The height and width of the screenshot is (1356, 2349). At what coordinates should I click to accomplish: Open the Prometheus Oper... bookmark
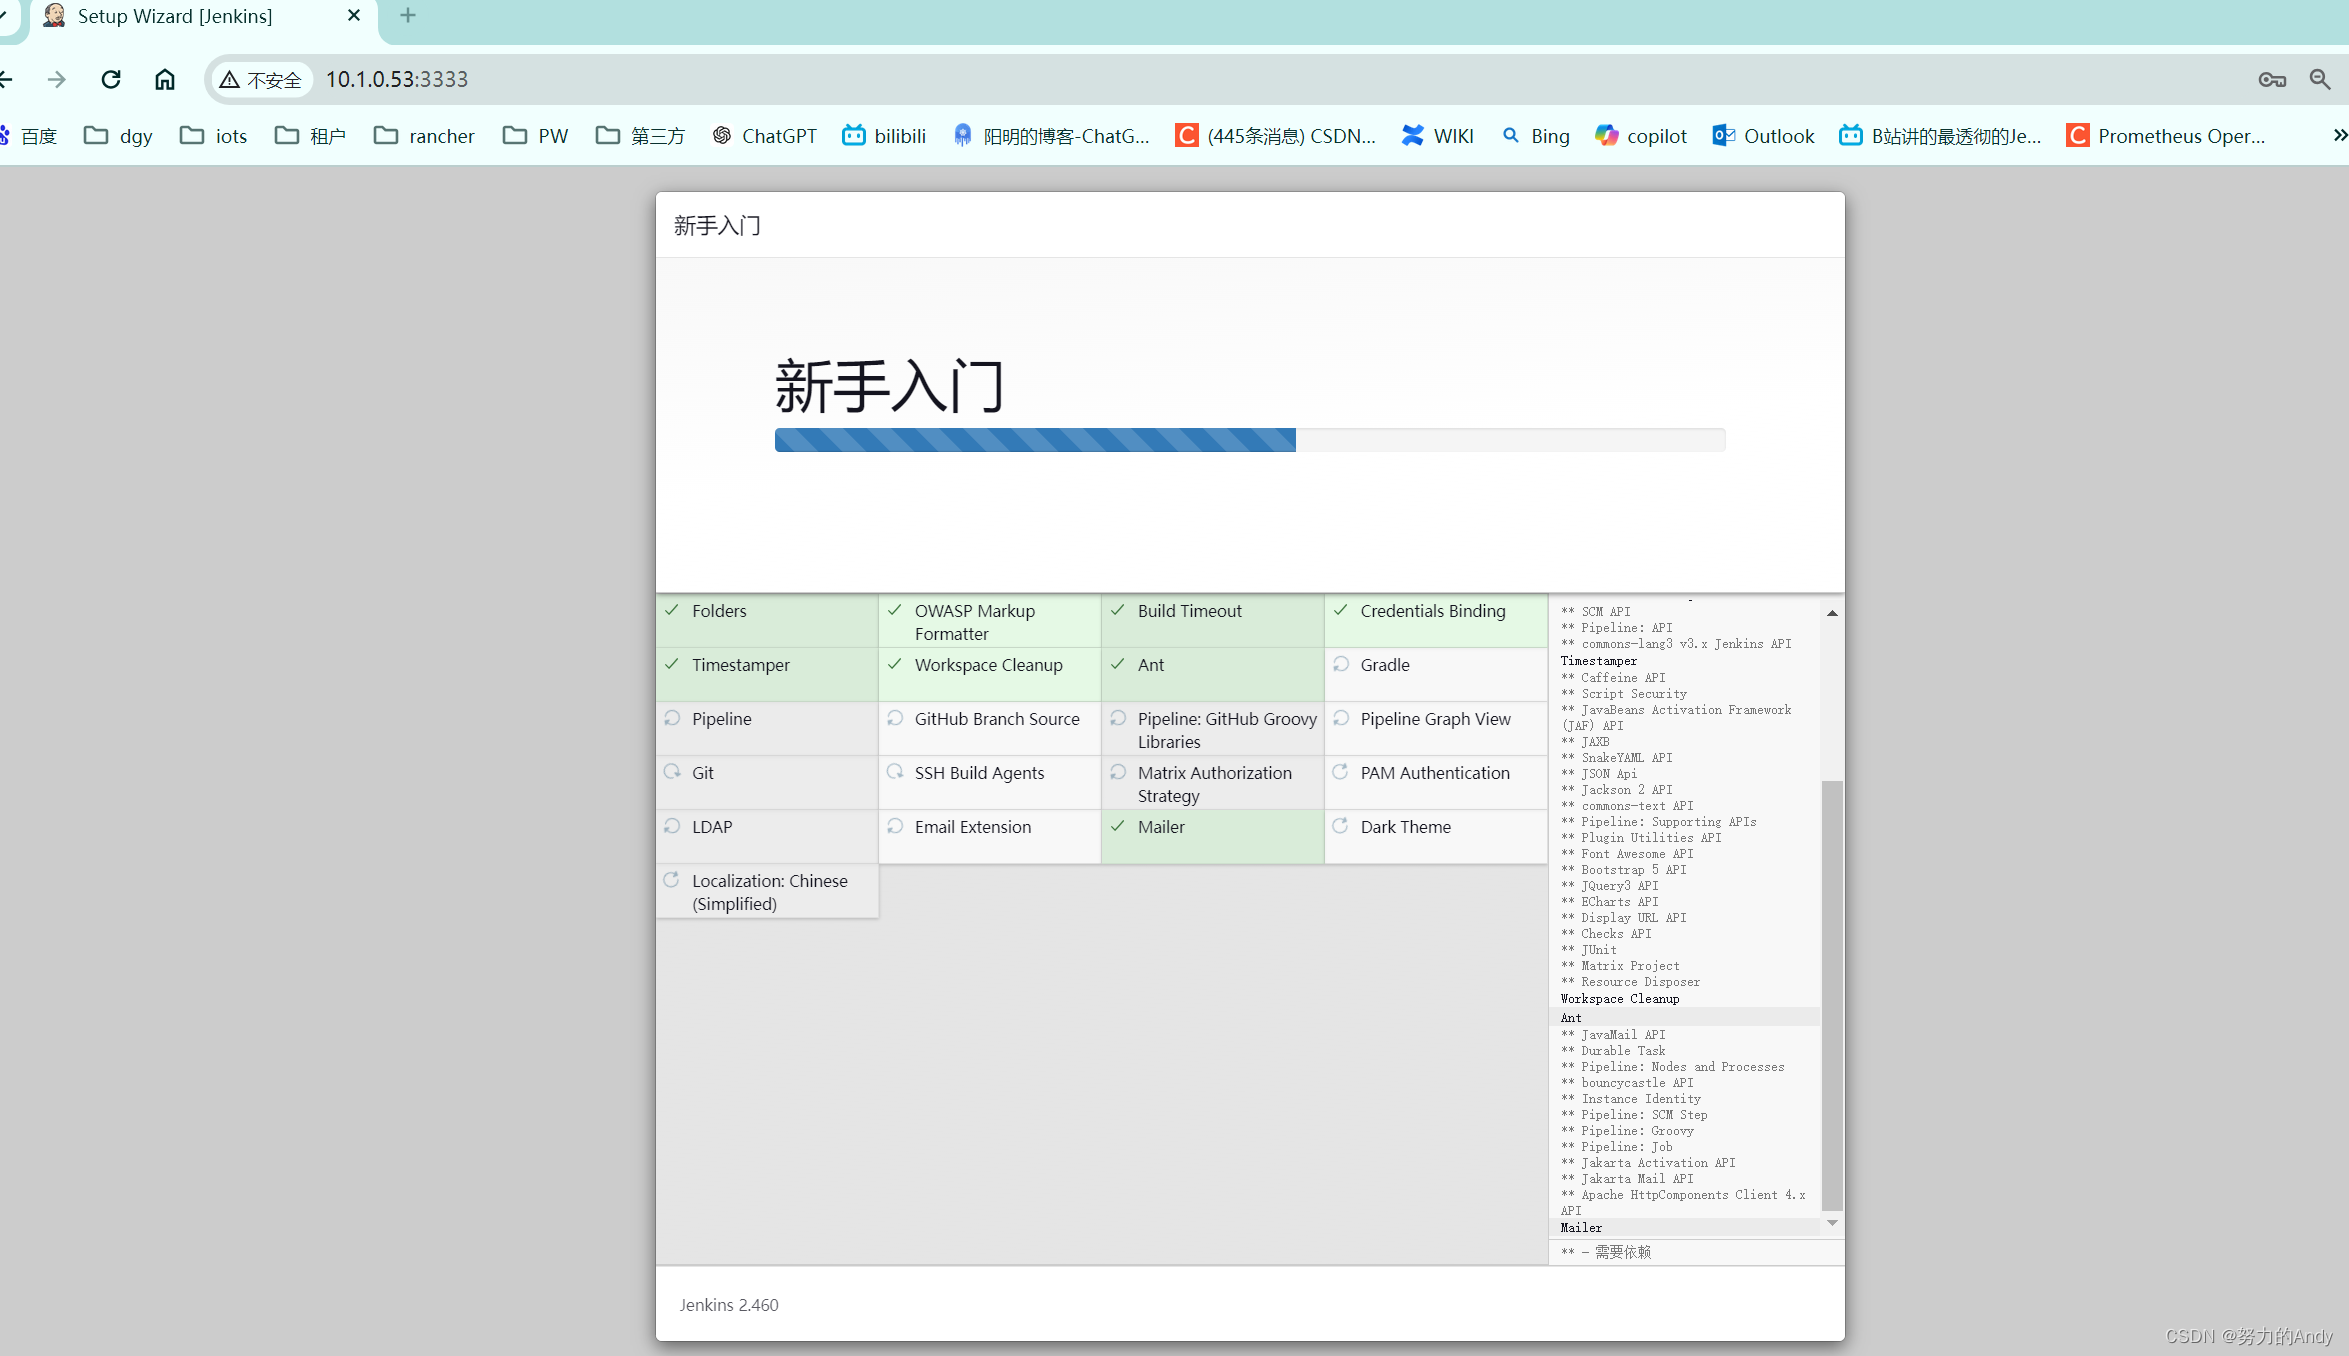point(2167,136)
